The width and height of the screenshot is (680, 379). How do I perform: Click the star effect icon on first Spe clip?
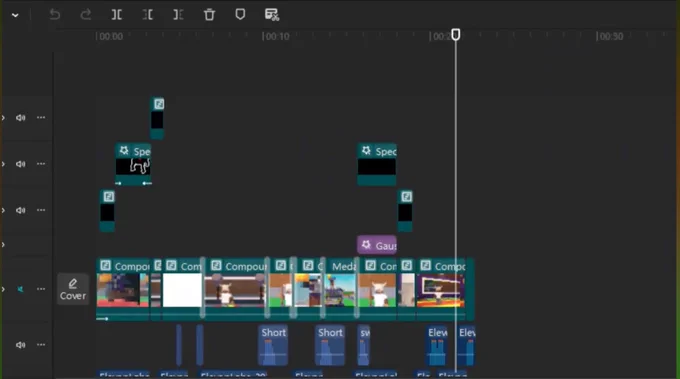pyautogui.click(x=124, y=150)
